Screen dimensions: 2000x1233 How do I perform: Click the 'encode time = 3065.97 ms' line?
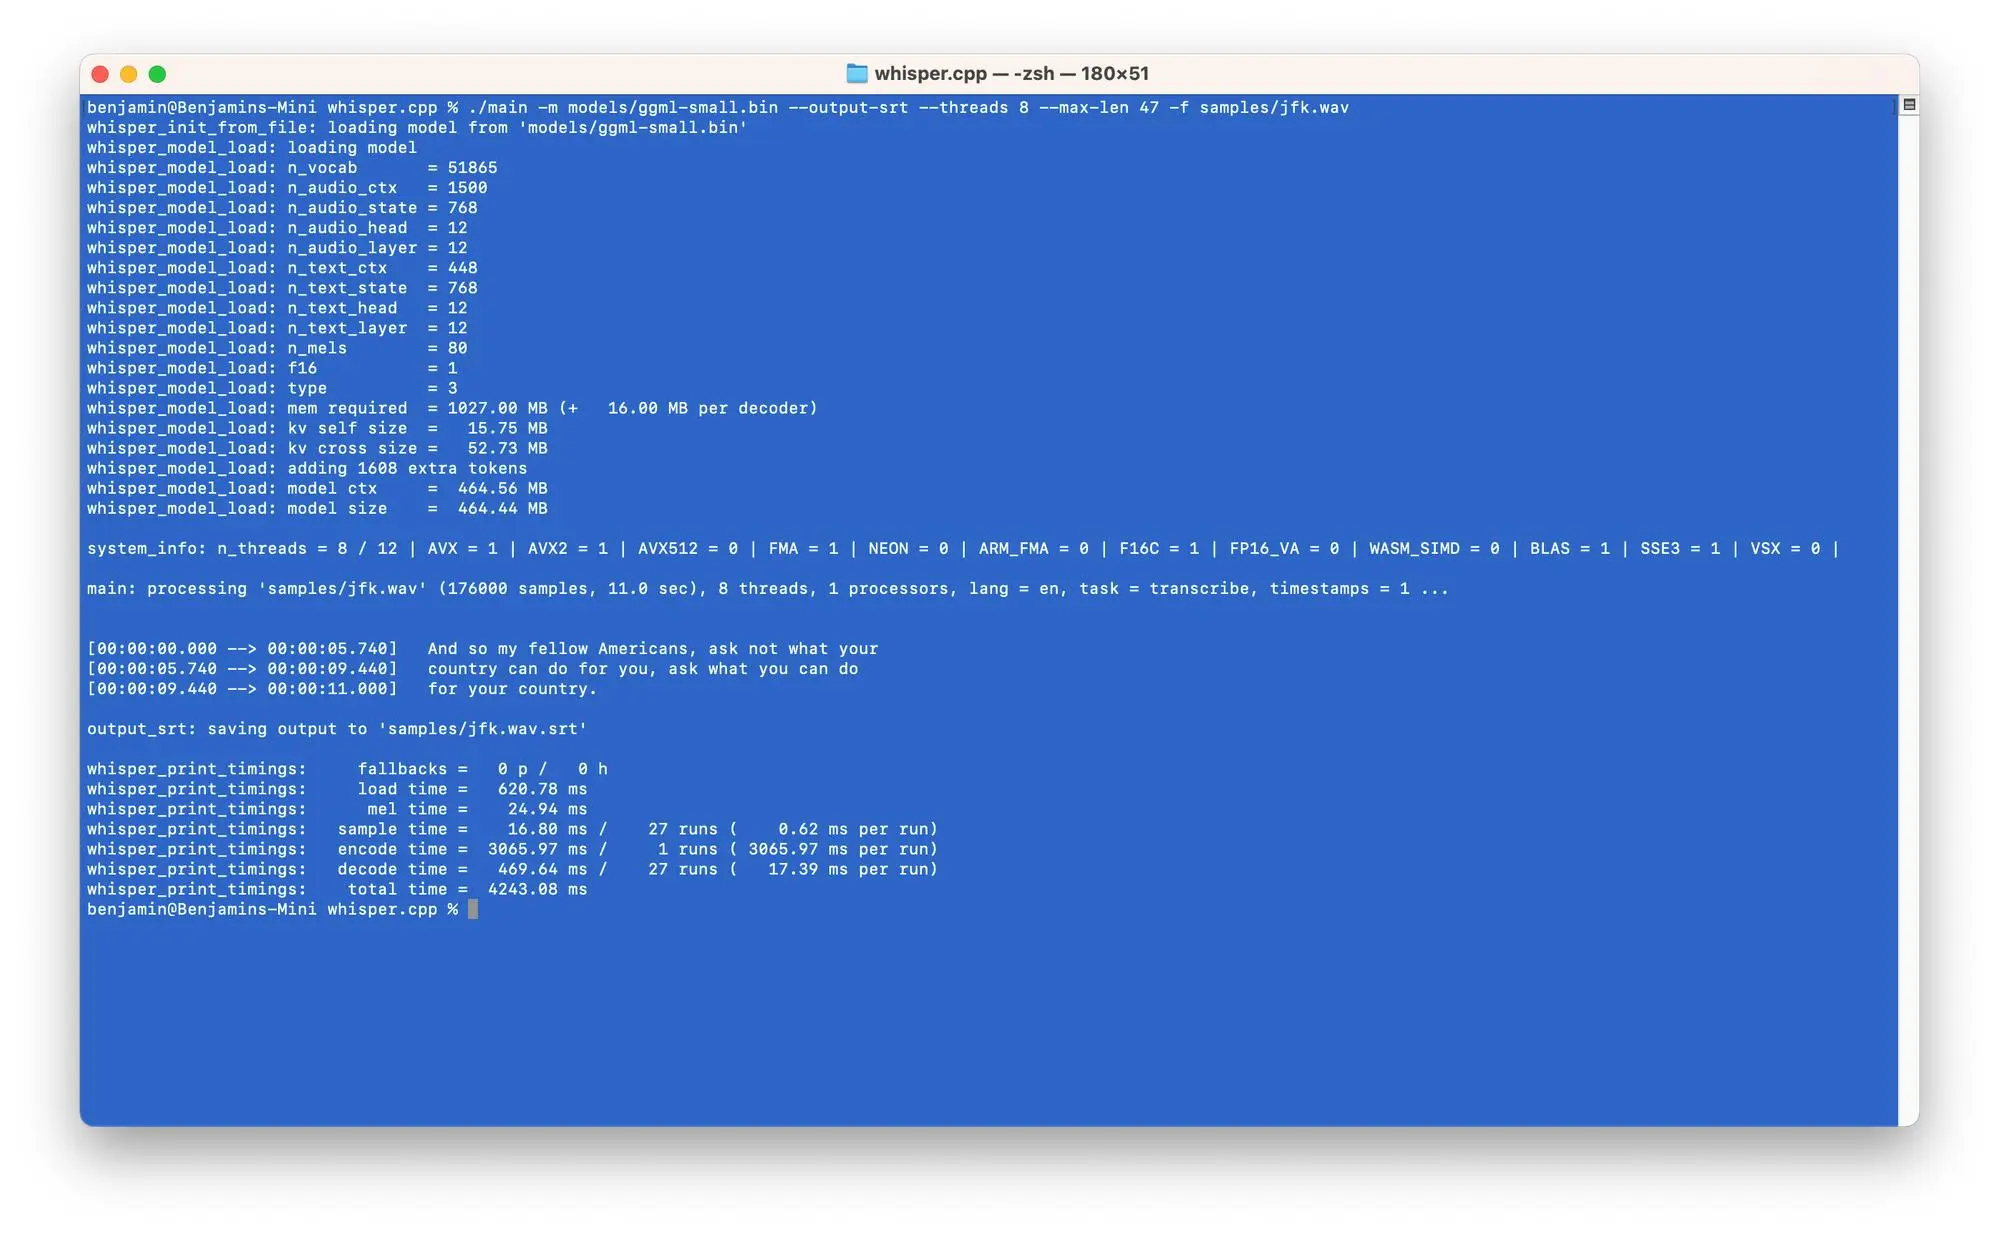click(x=512, y=848)
